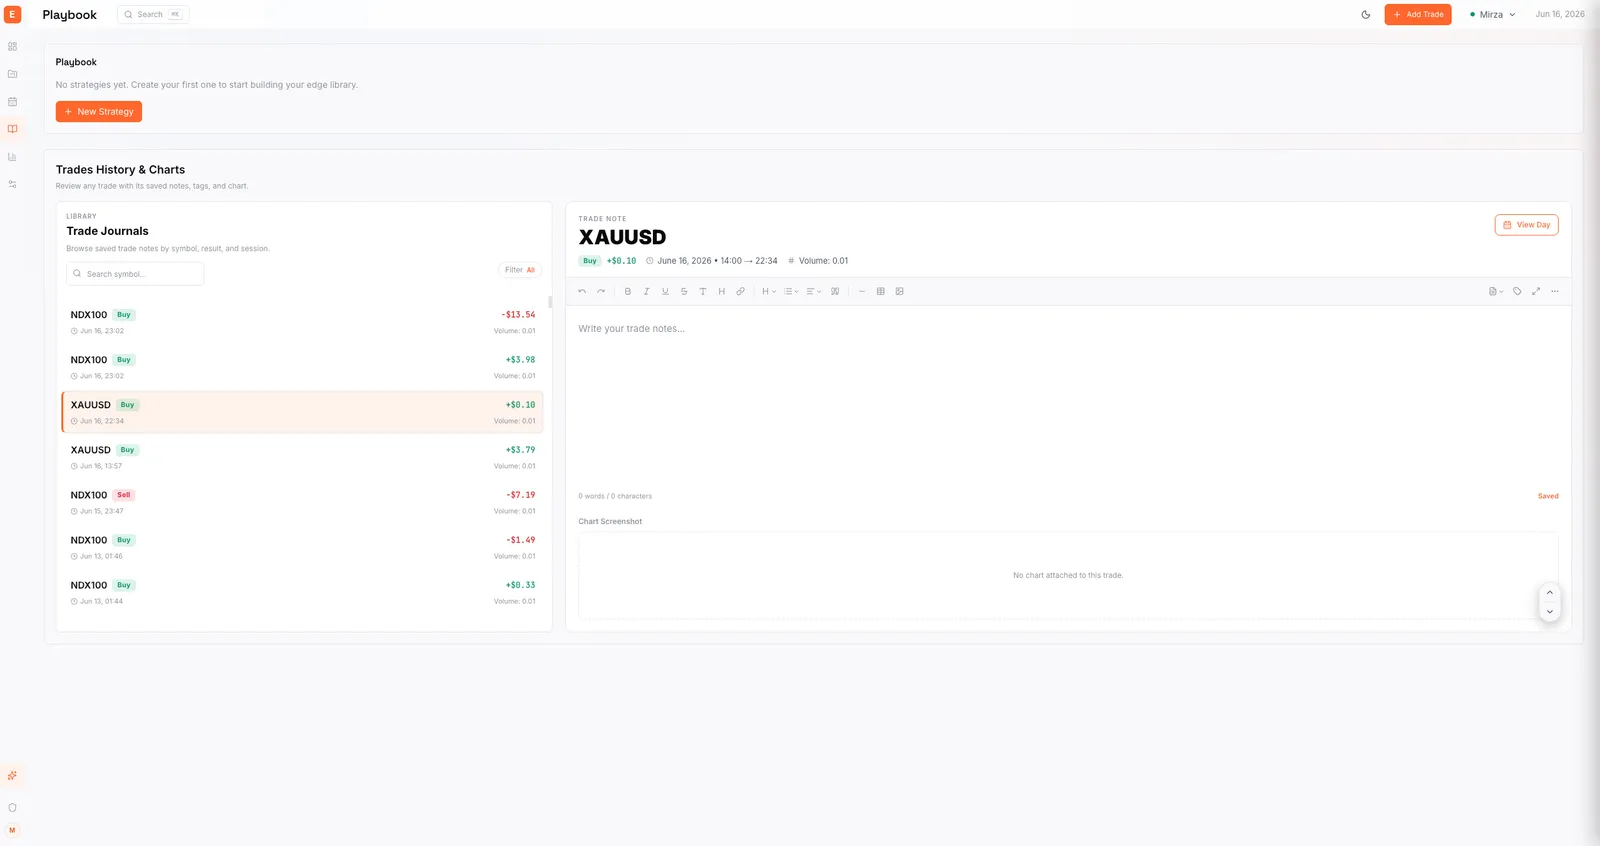Select NDX100 trade with +$0.33 profit
This screenshot has width=1600, height=846.
click(302, 592)
